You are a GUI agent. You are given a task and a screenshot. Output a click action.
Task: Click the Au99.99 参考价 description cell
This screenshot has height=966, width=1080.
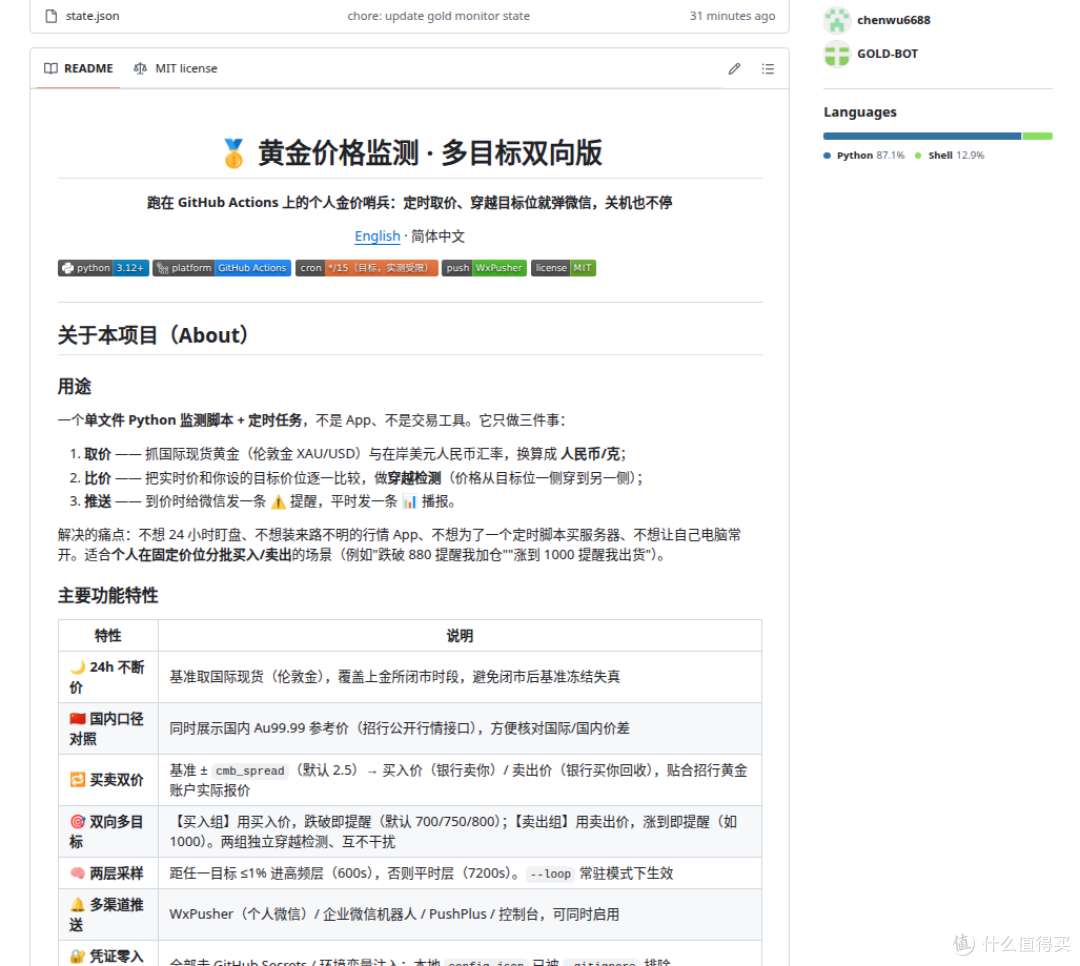click(x=459, y=729)
